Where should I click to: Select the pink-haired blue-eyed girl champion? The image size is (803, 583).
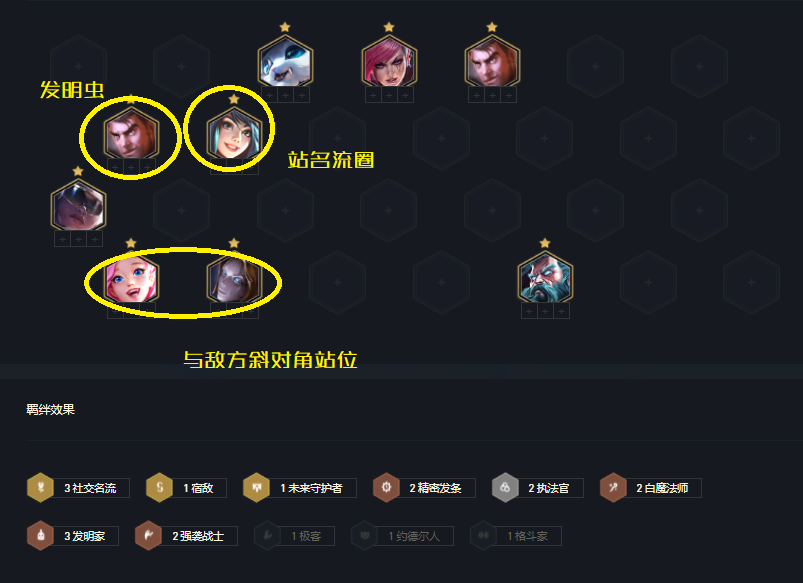(131, 281)
